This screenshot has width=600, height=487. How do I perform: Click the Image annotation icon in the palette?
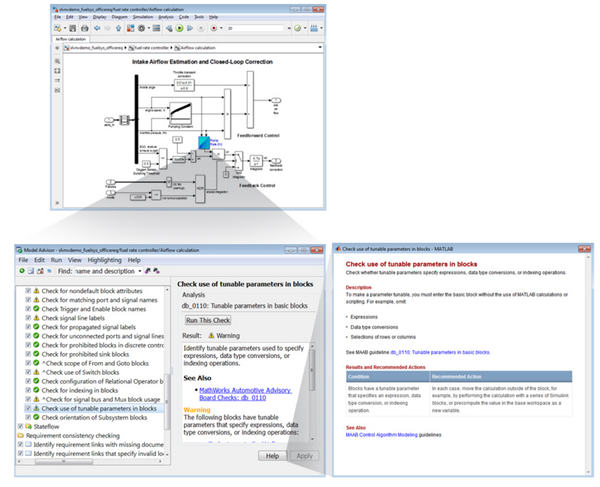[x=57, y=90]
